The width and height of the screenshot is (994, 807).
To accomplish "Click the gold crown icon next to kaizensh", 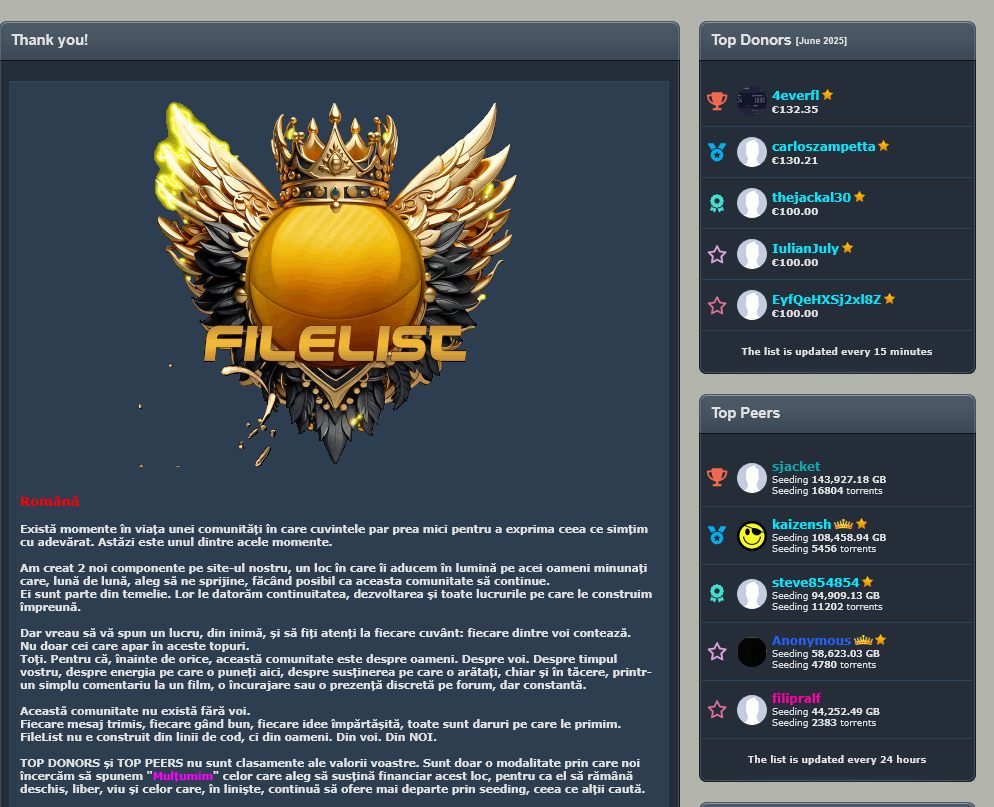I will coord(843,524).
